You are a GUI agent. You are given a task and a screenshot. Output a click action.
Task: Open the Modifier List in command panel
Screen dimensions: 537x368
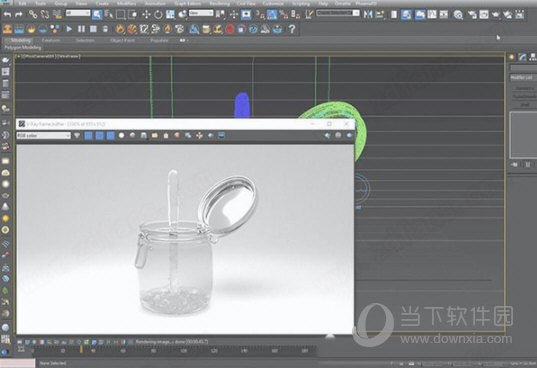[523, 78]
